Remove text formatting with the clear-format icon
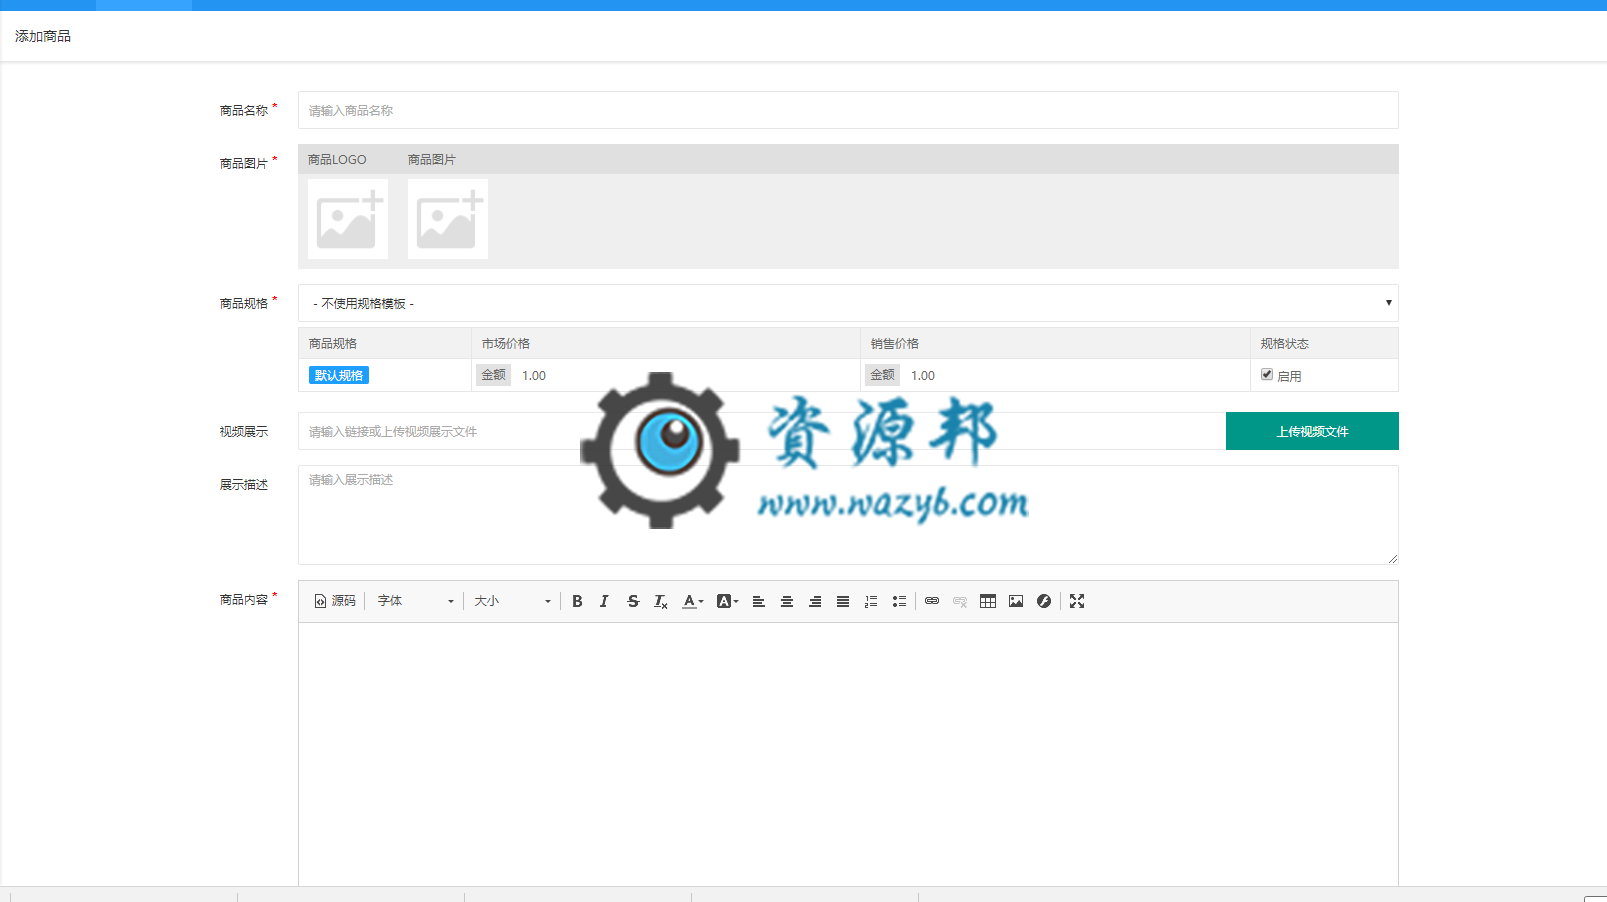Screen dimensions: 1607x902 (x=661, y=601)
